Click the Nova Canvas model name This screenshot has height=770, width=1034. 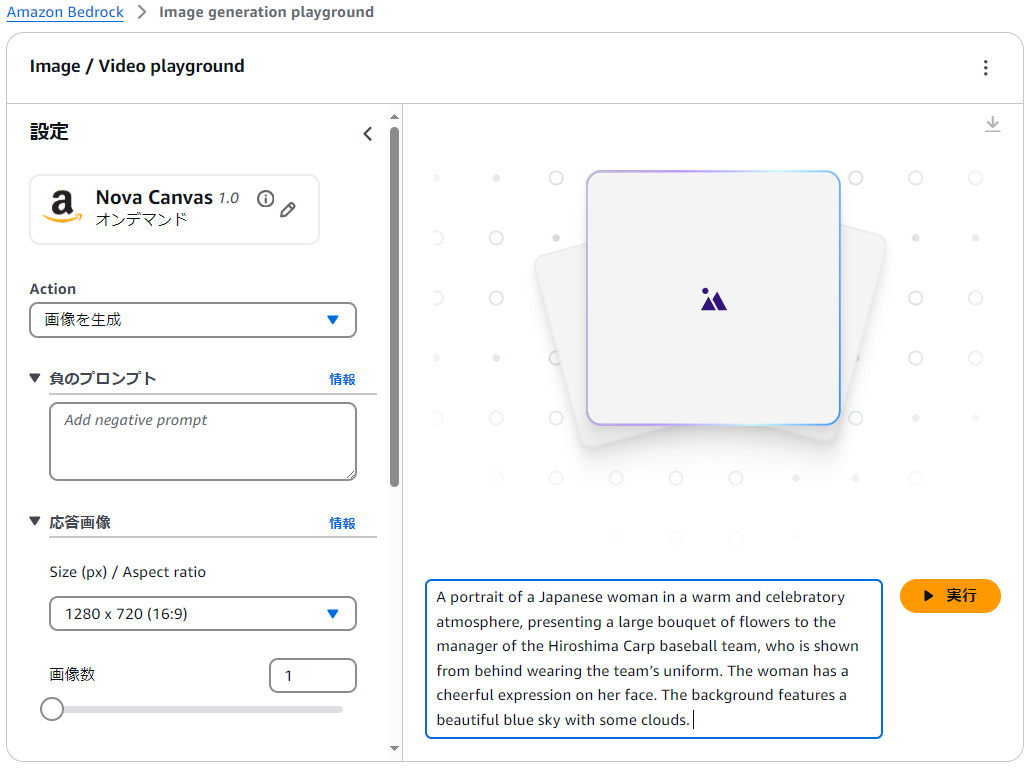pyautogui.click(x=154, y=197)
